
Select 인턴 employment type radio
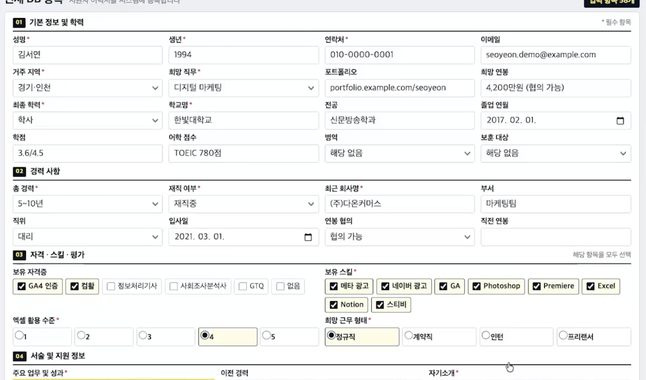pos(486,335)
